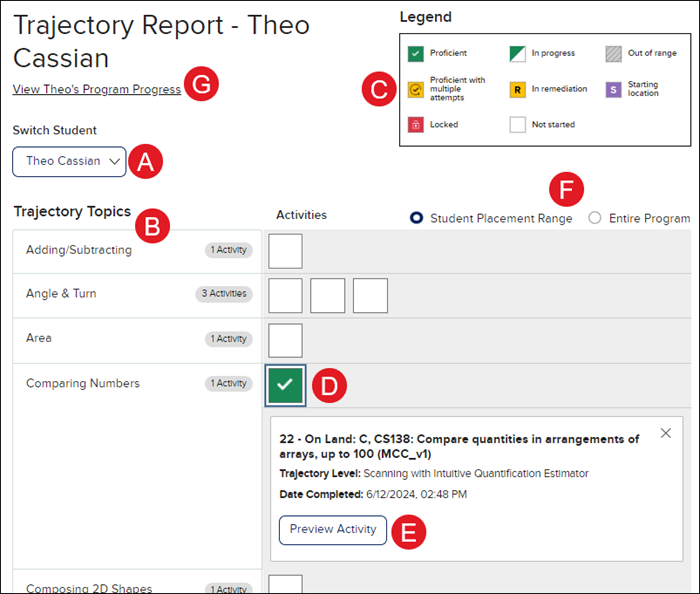Click the Proficient with multiple attempts icon

click(x=415, y=90)
